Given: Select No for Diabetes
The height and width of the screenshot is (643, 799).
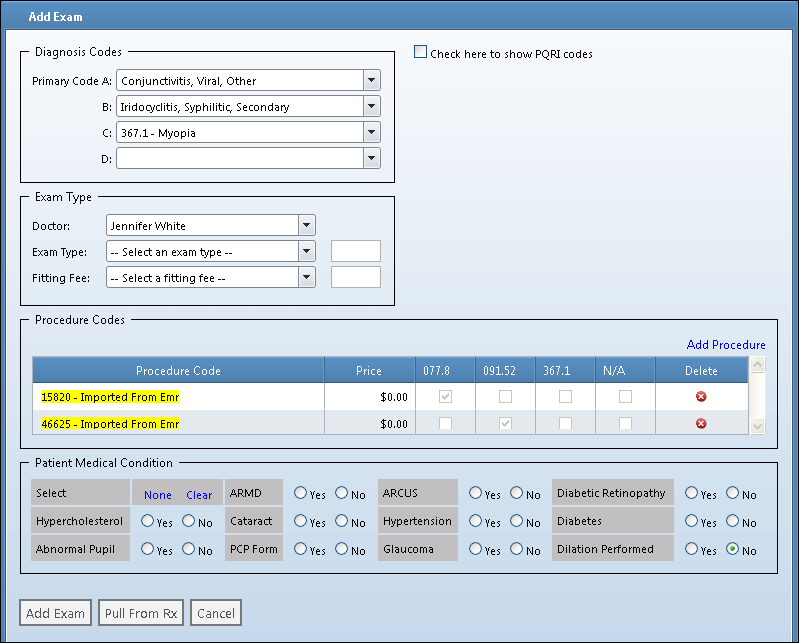Looking at the screenshot, I should 733,521.
